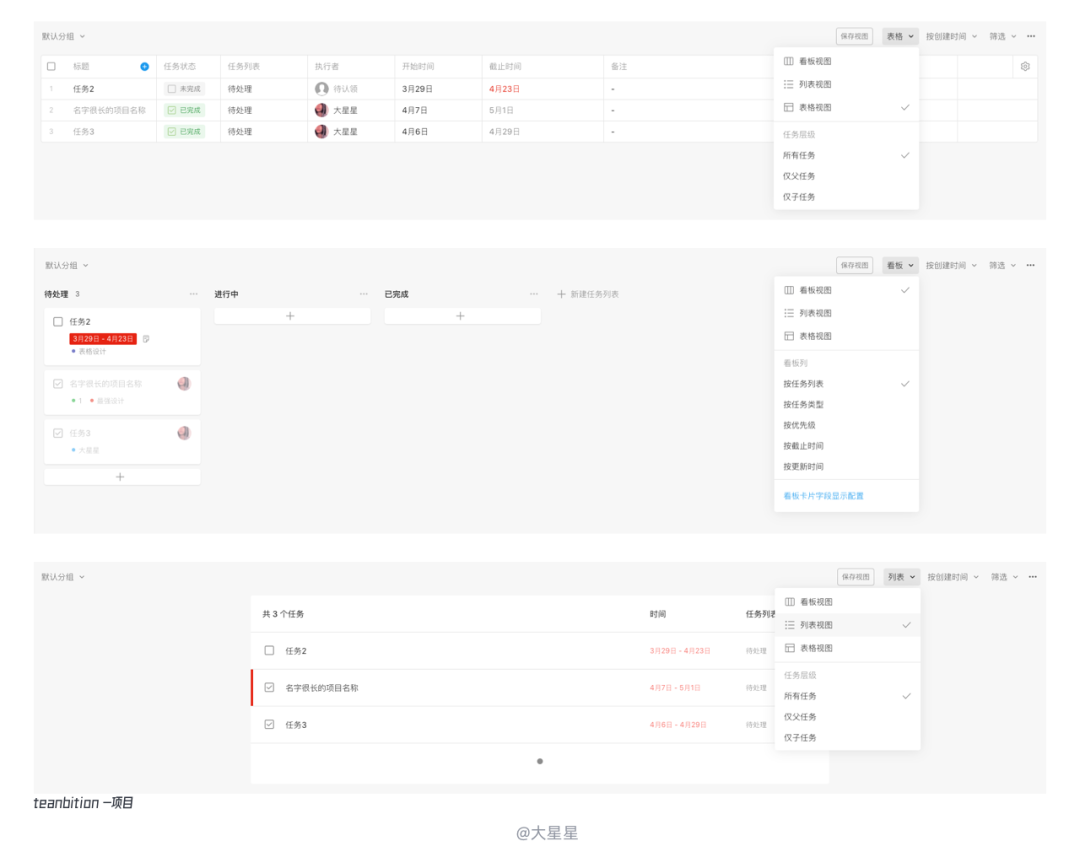The width and height of the screenshot is (1080, 852).
Task: Open the more options ellipsis in table view panel
Action: tap(1030, 37)
